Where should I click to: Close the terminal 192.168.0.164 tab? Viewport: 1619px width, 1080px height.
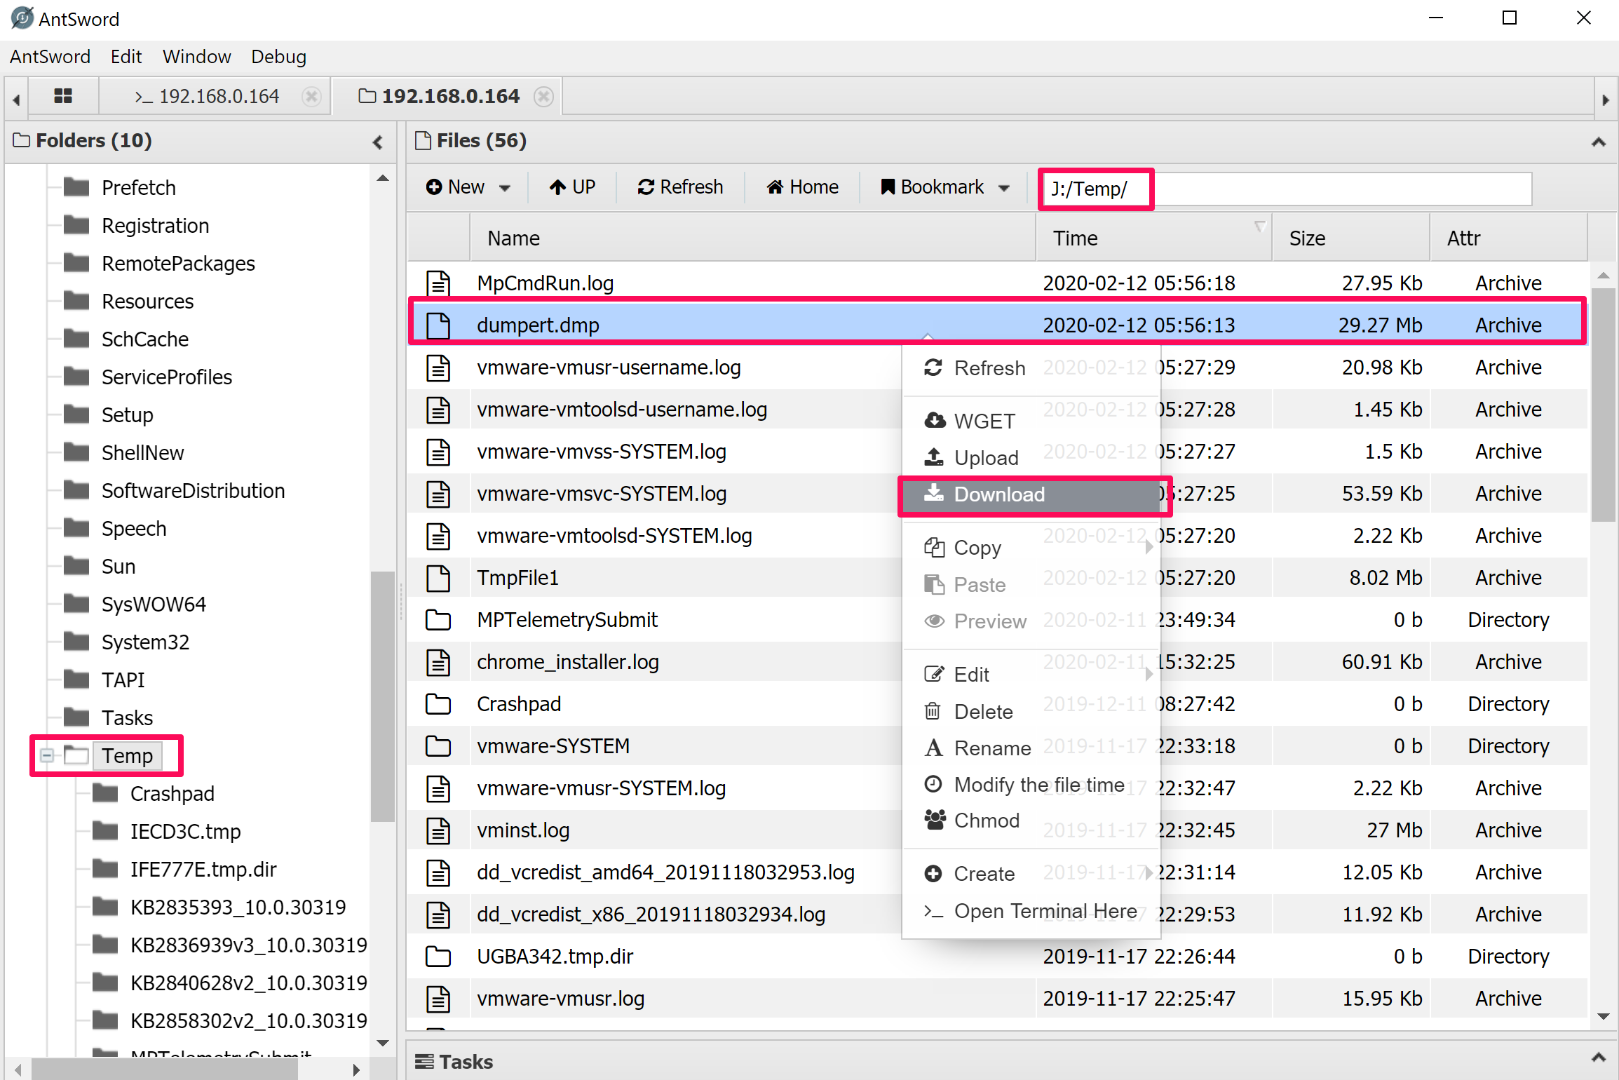click(x=311, y=96)
